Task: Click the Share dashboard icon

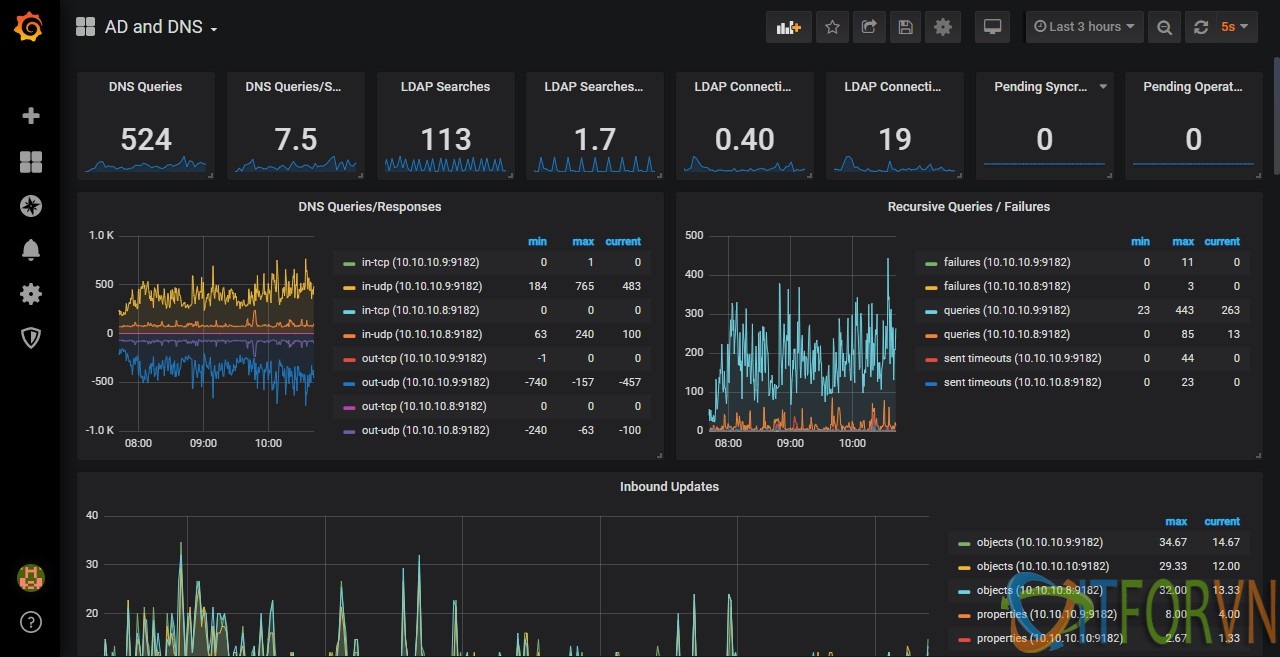Action: coord(869,27)
